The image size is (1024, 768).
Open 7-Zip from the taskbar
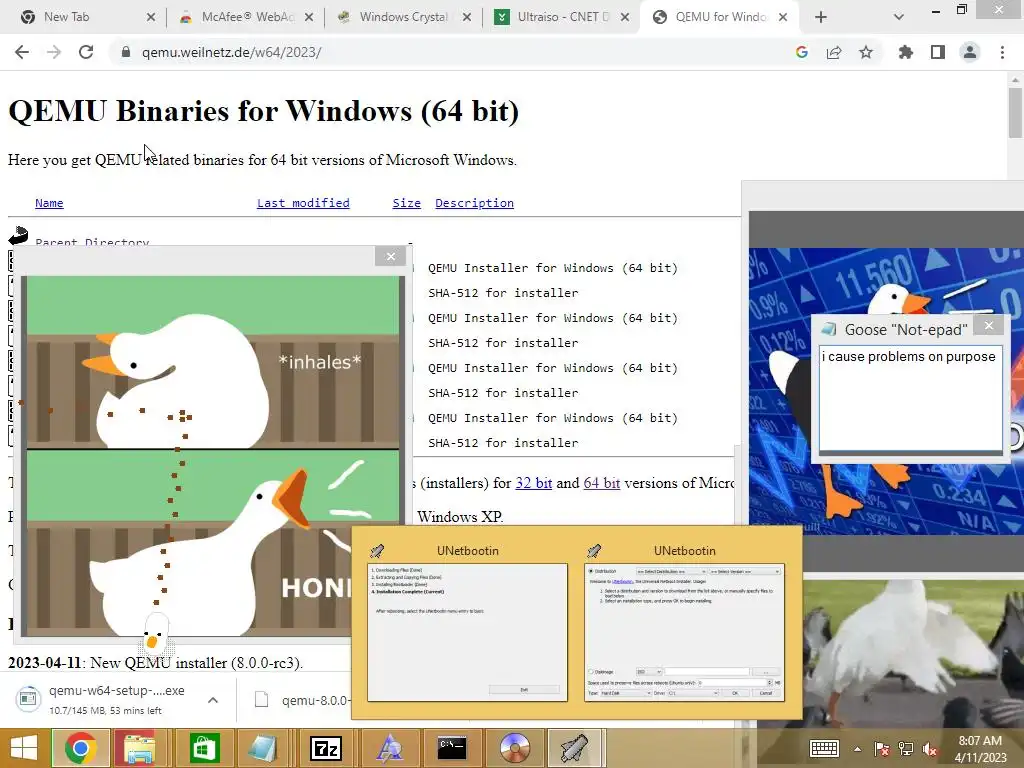point(325,748)
